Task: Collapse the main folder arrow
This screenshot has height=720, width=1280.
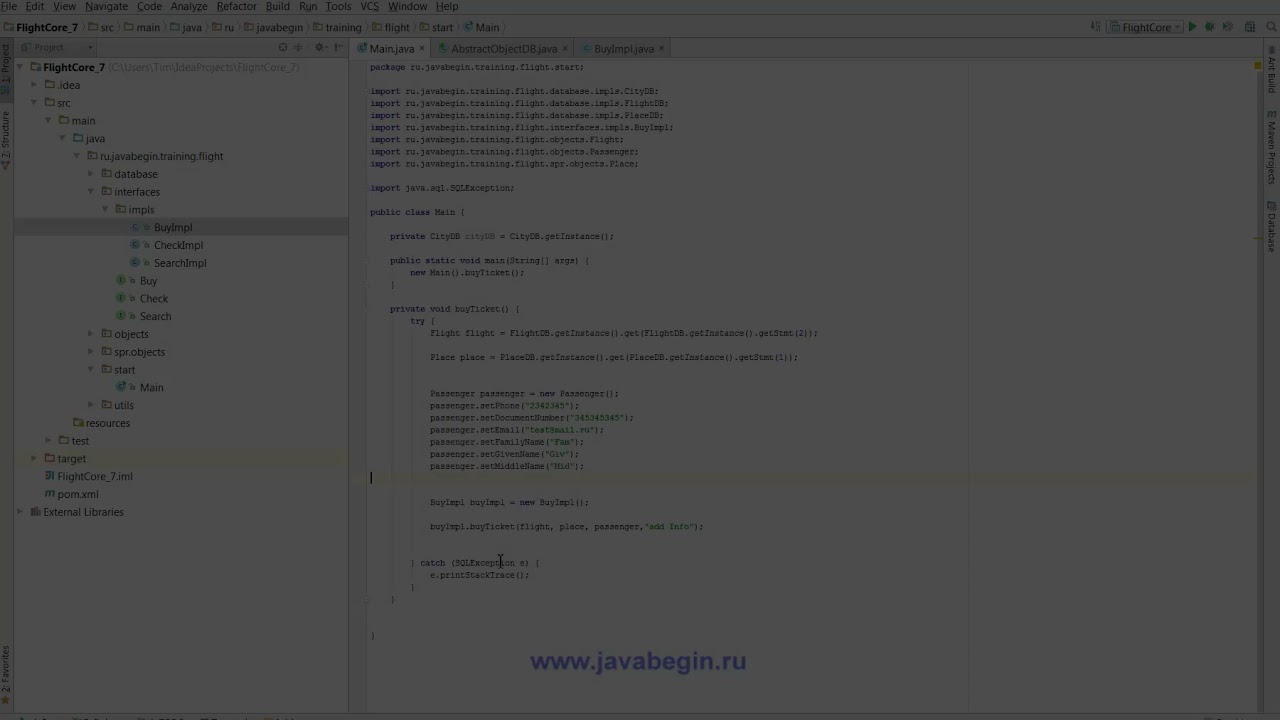Action: 48,121
